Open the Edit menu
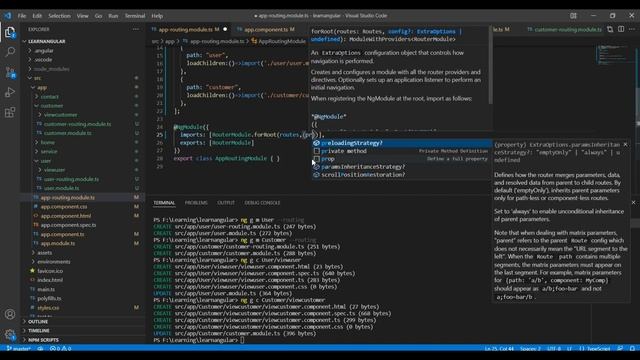This screenshot has height=360, width=640. tap(37, 16)
